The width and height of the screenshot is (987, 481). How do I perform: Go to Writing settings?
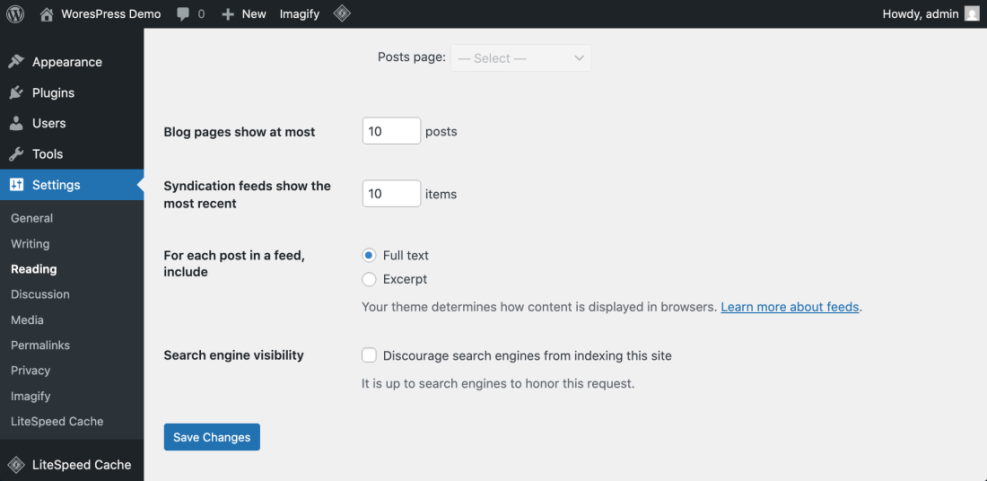tap(30, 244)
